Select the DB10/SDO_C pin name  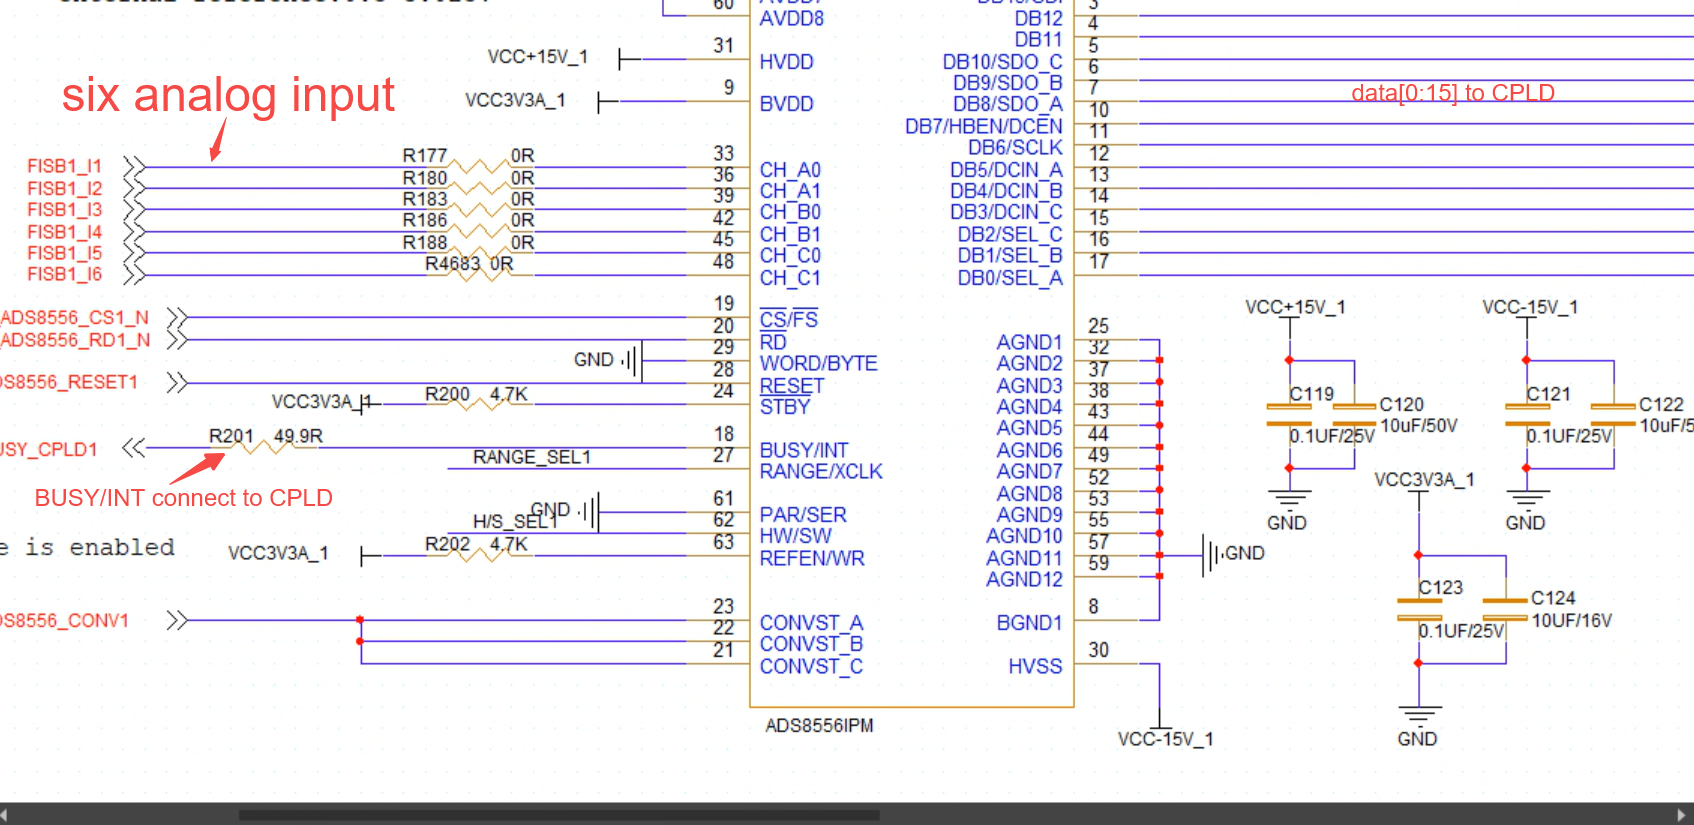tap(1002, 62)
